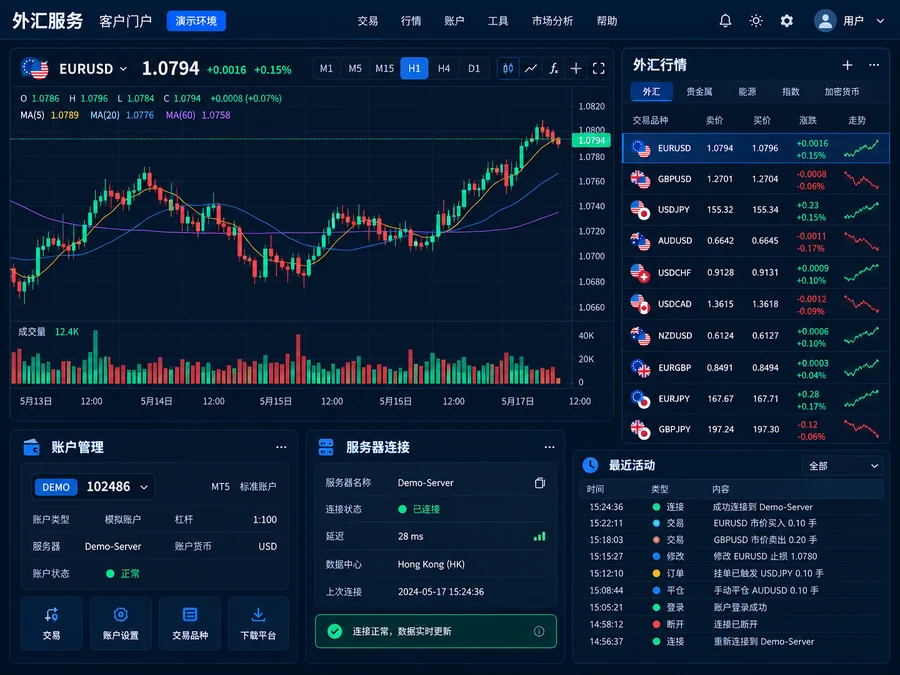Select the M5 timeframe
900x675 pixels.
point(355,68)
